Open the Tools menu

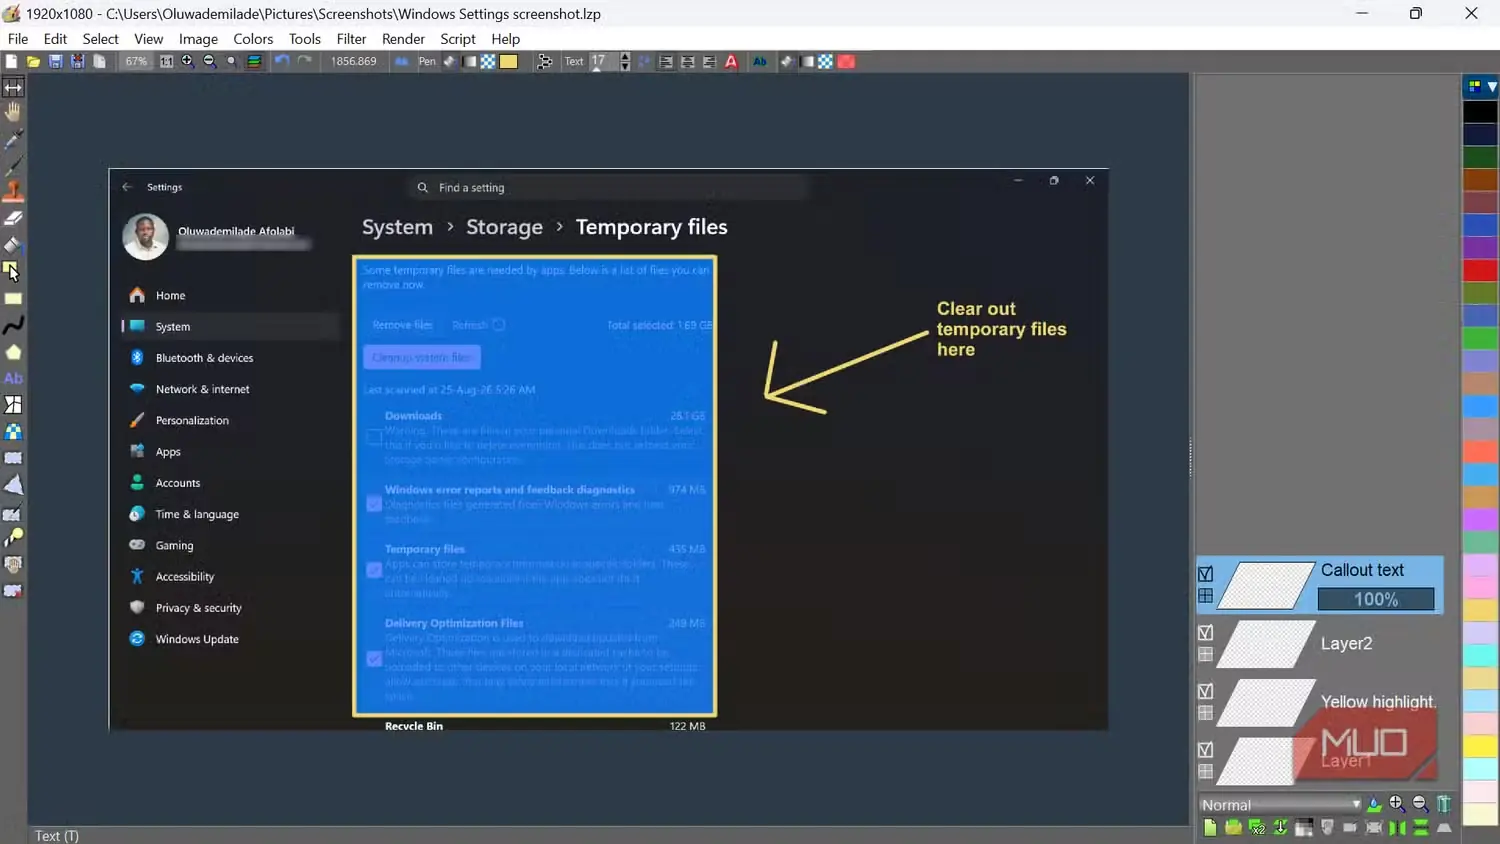click(305, 39)
